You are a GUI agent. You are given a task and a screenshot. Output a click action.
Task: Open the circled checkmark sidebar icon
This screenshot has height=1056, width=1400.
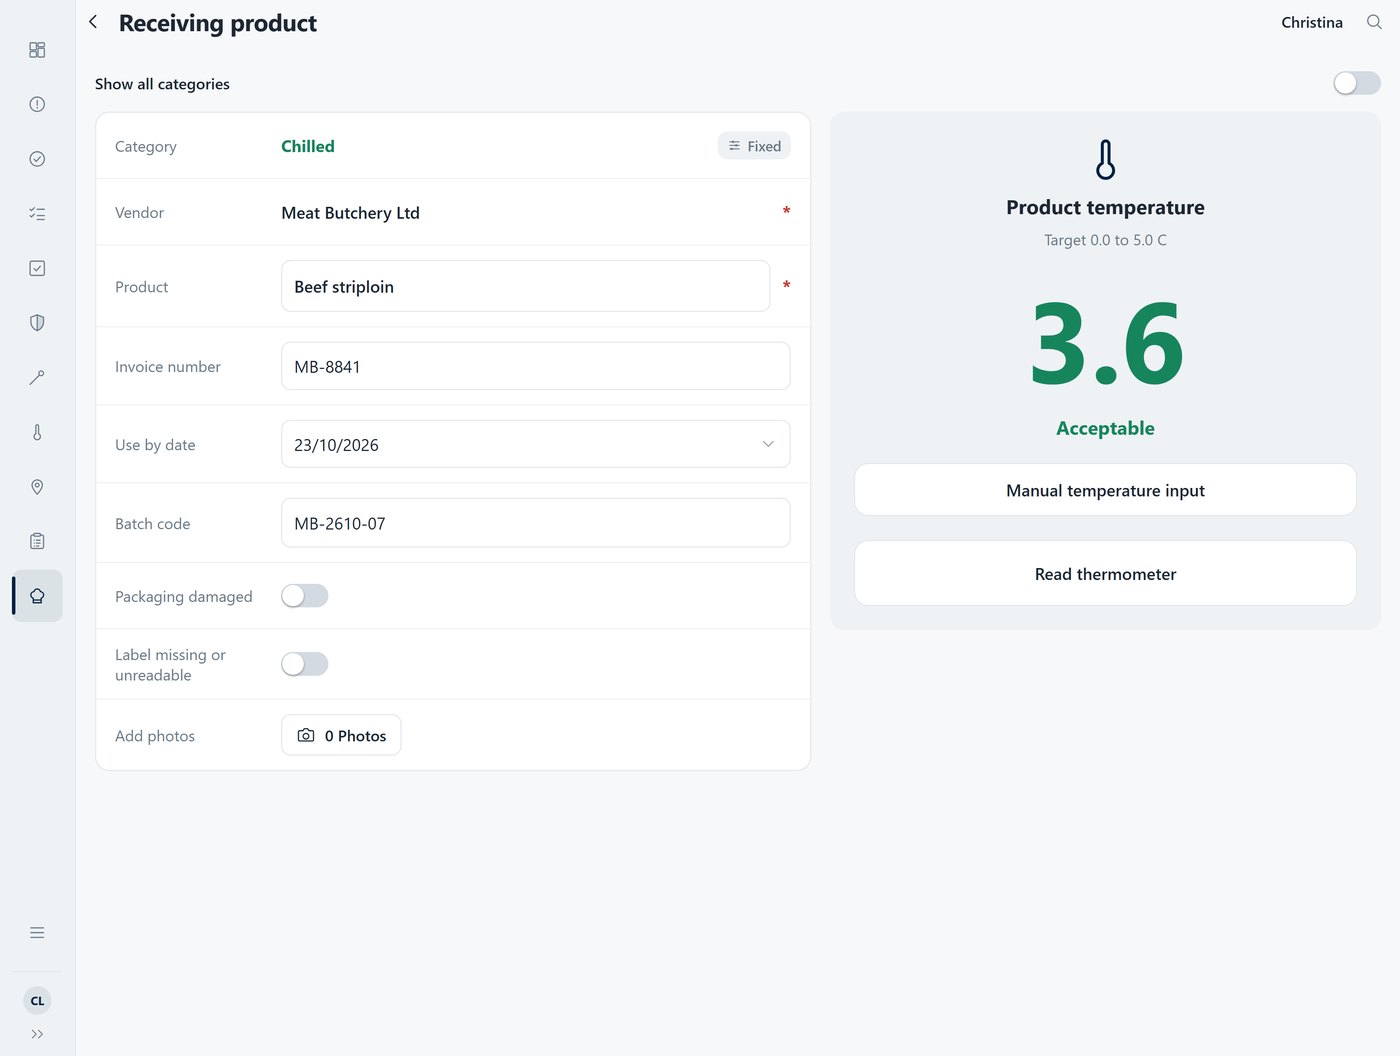click(37, 159)
